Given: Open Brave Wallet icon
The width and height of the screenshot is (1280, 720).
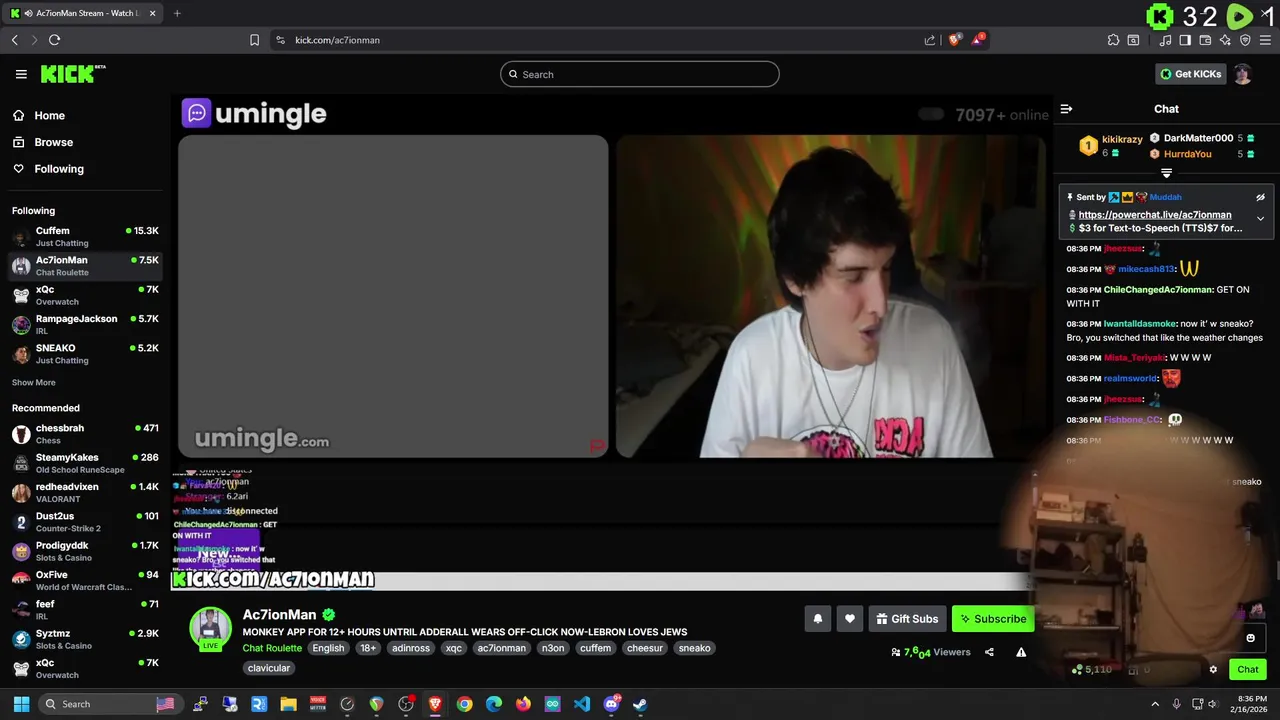Looking at the screenshot, I should pos(1205,40).
